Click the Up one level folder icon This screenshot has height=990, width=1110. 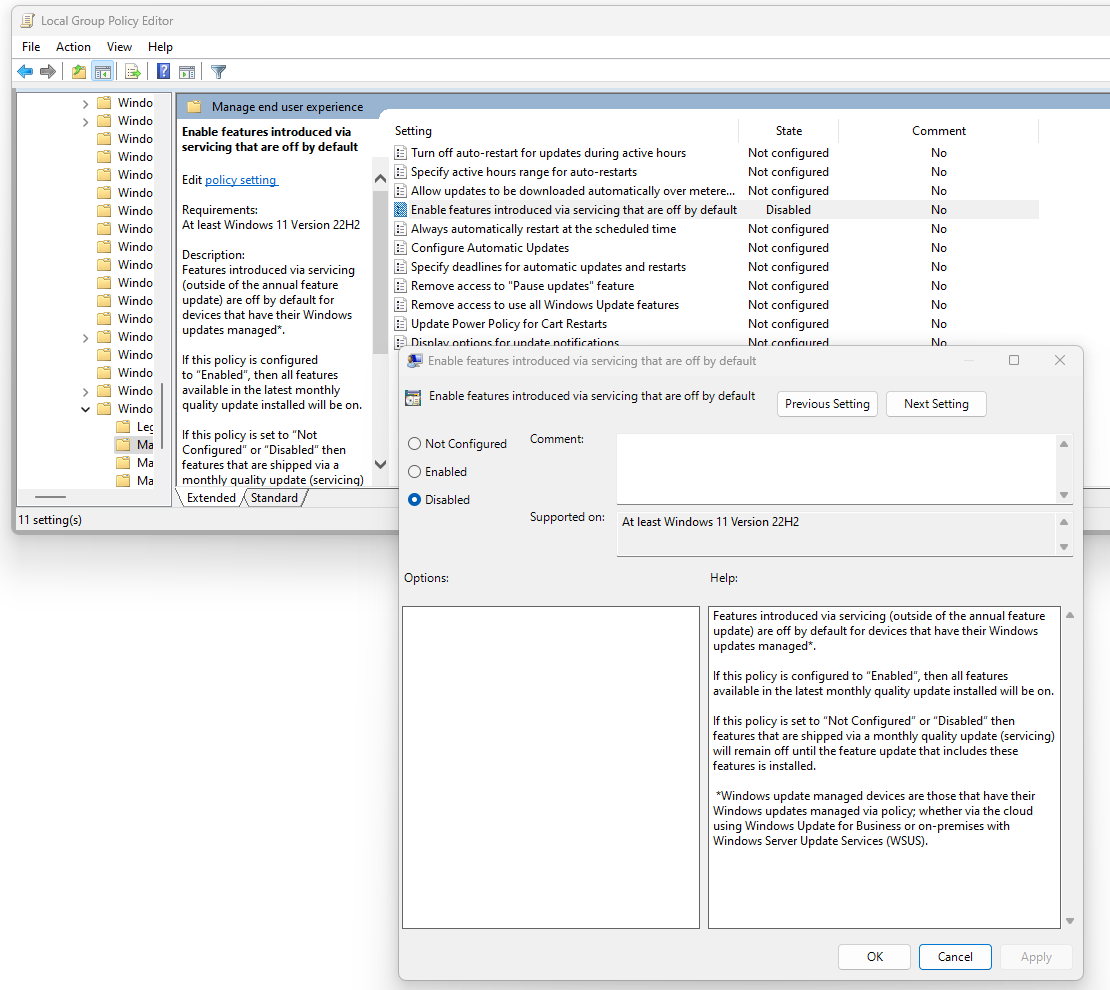[79, 72]
